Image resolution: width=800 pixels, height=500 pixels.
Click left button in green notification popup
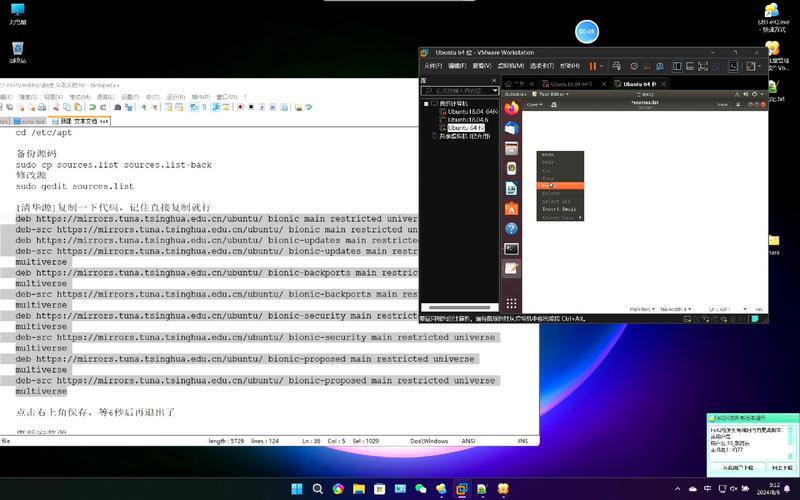737,467
